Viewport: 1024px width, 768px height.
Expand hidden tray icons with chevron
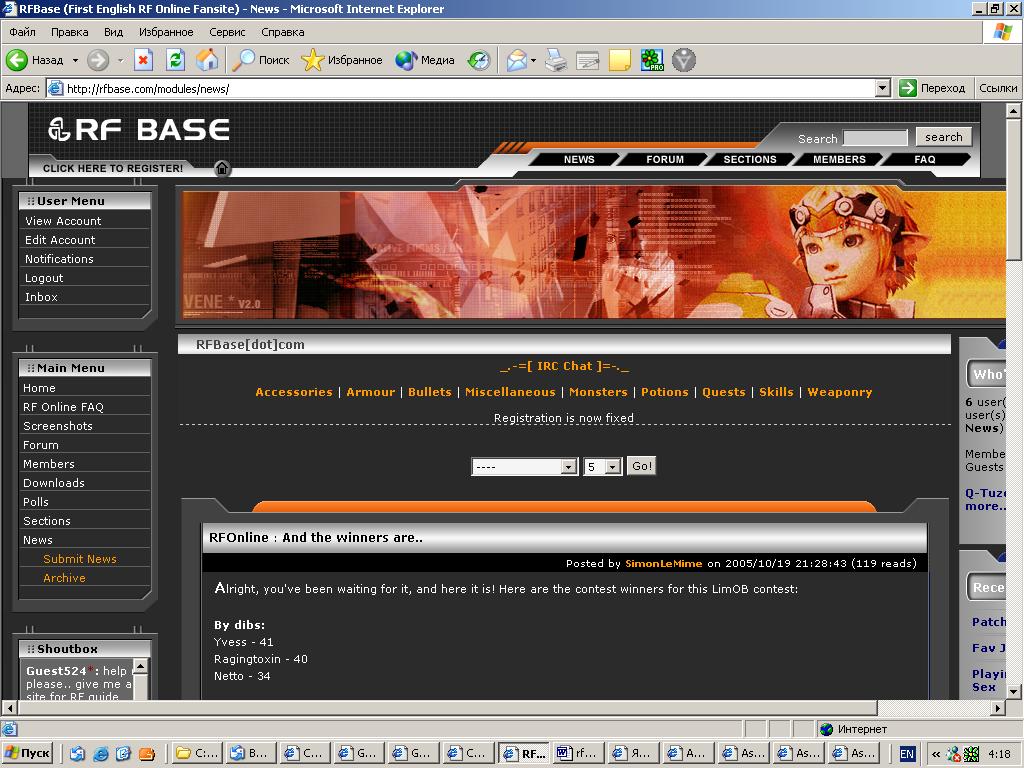[x=936, y=754]
